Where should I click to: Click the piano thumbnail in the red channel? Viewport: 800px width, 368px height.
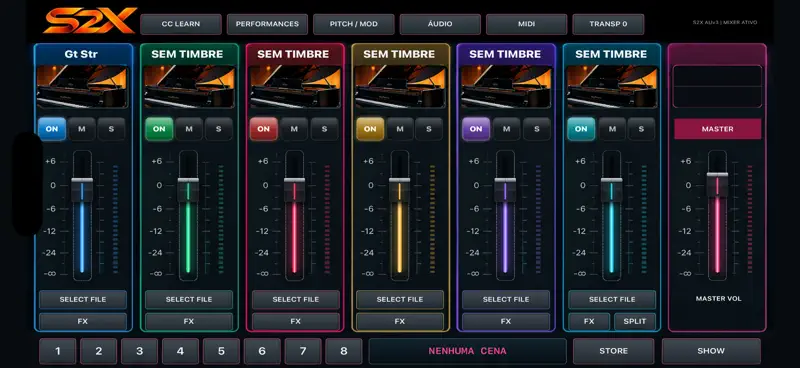point(295,86)
